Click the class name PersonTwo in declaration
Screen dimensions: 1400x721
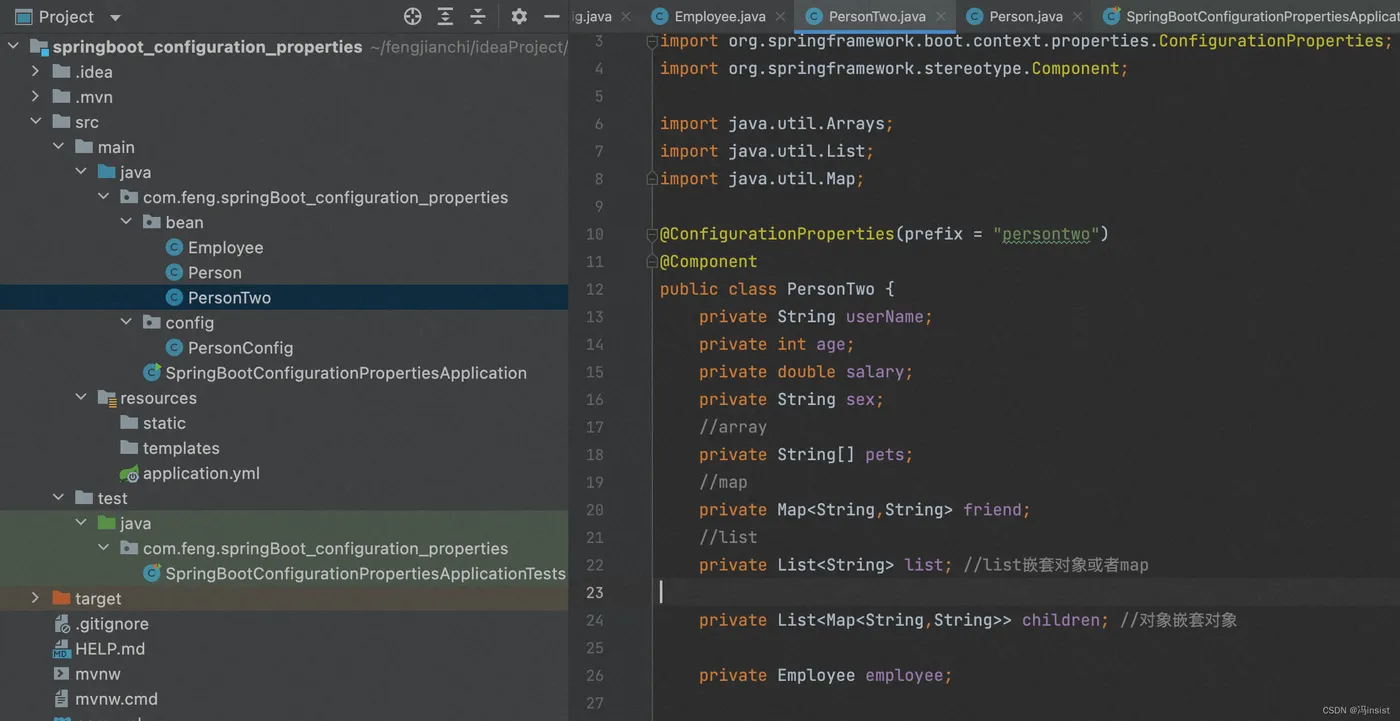(831, 289)
